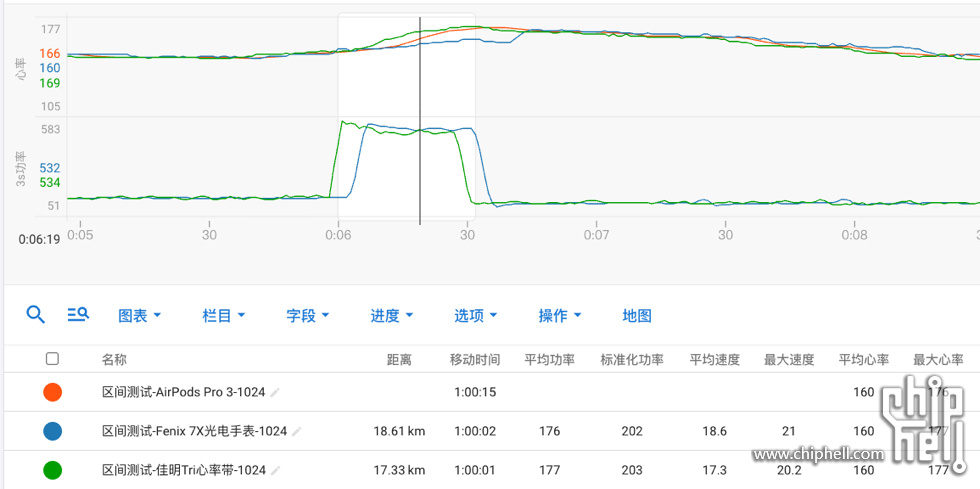
Task: Expand the 栏目 dropdown
Action: 224,316
